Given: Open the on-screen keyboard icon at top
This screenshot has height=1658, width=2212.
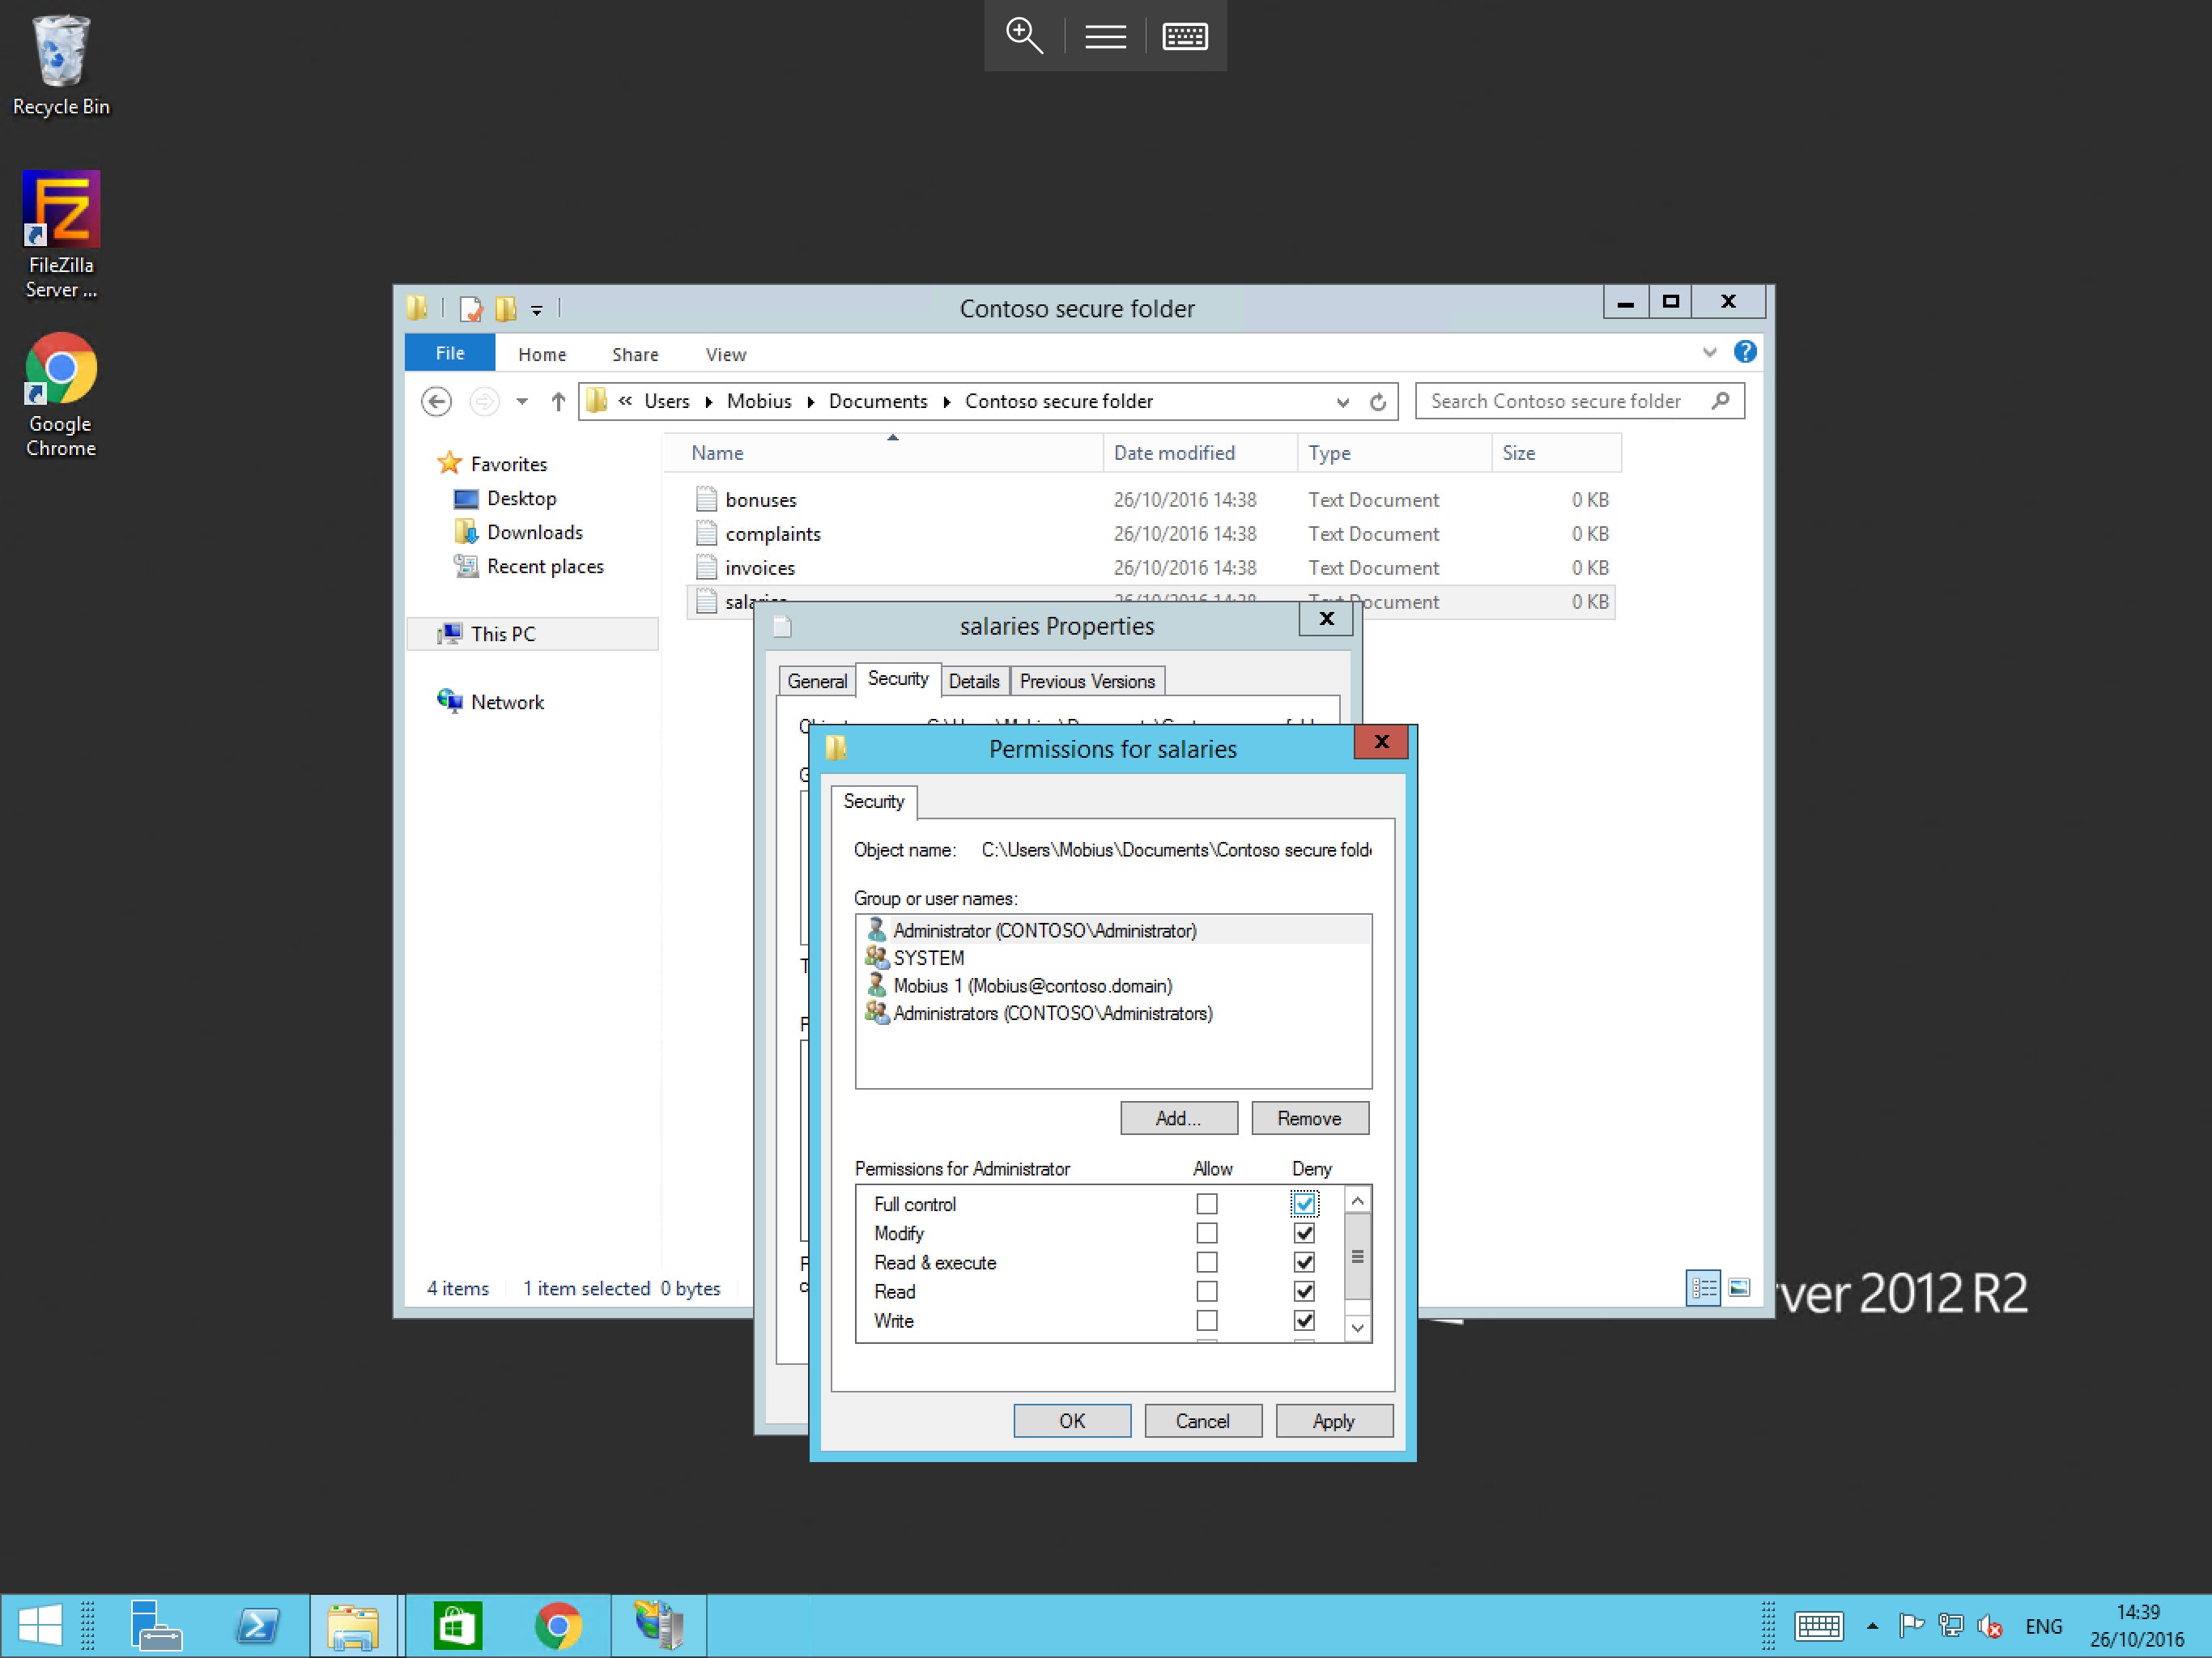Looking at the screenshot, I should (1185, 36).
